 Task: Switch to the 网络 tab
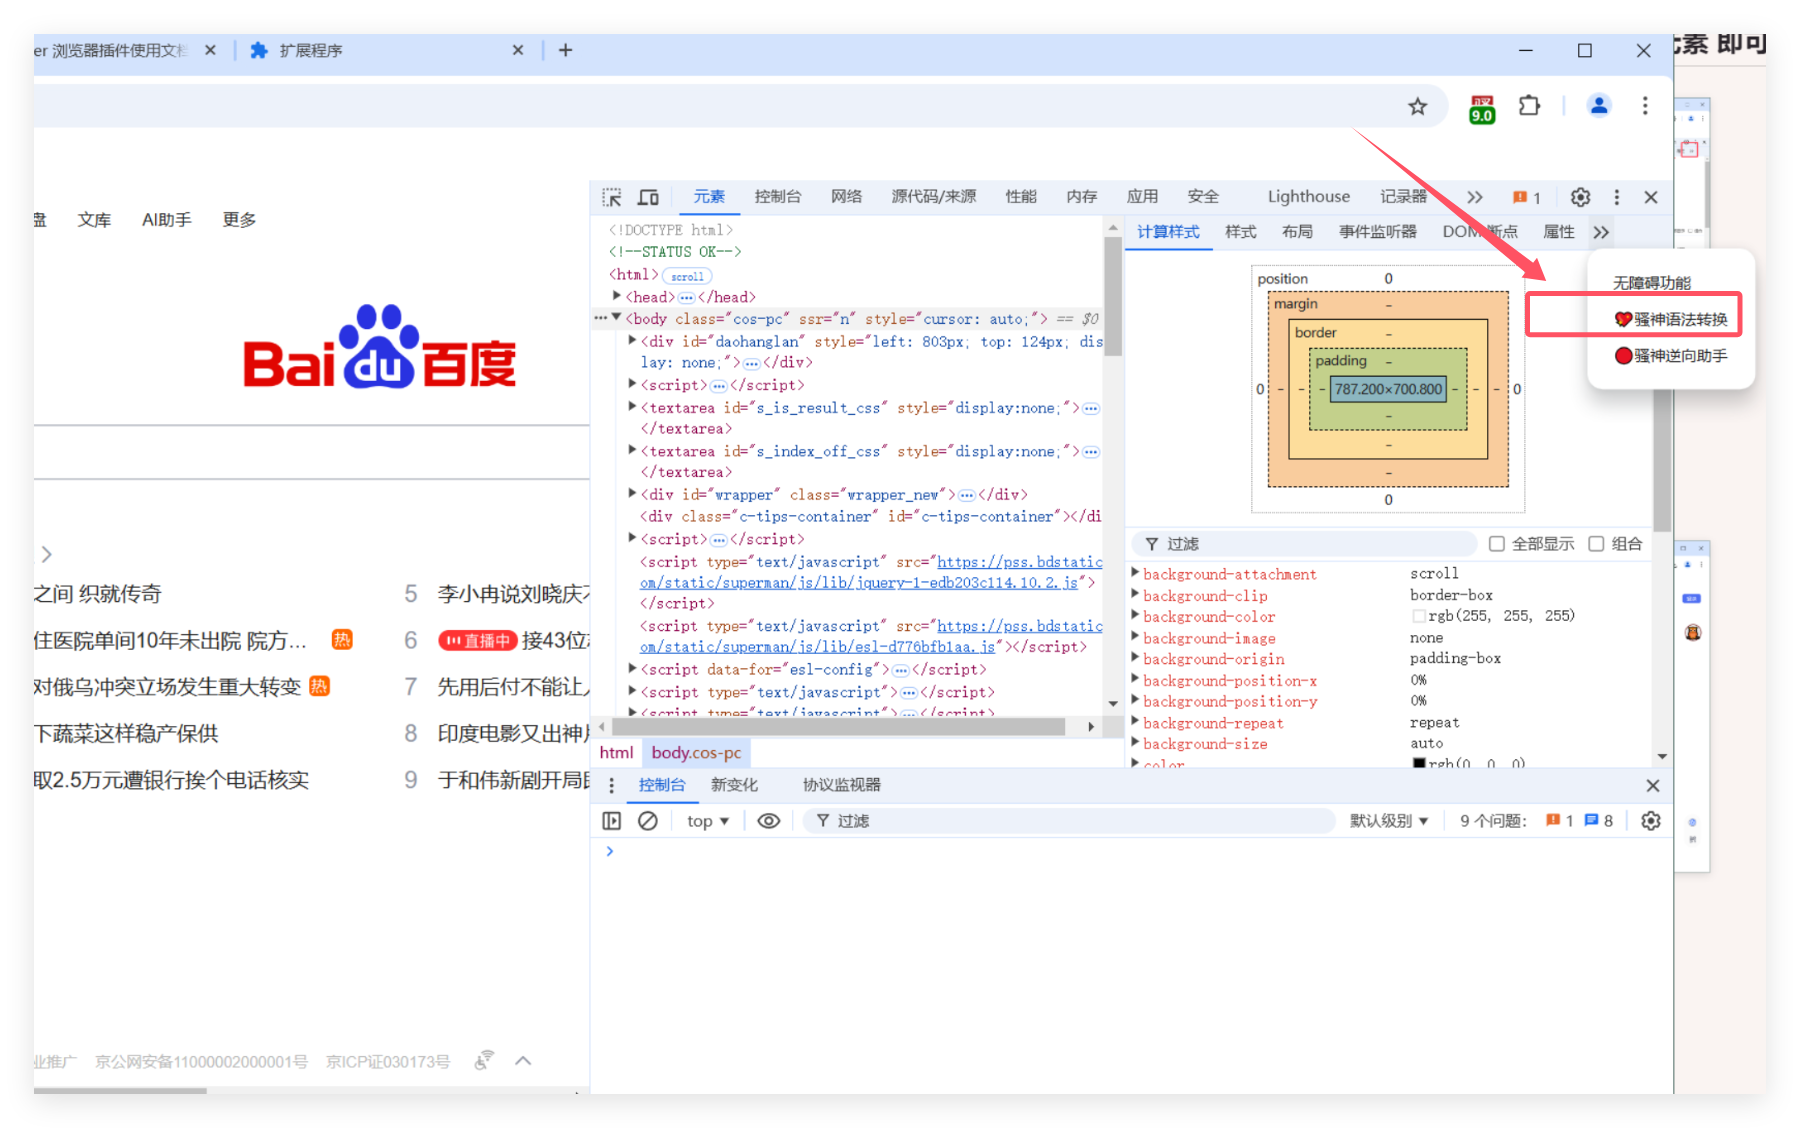[x=846, y=197]
